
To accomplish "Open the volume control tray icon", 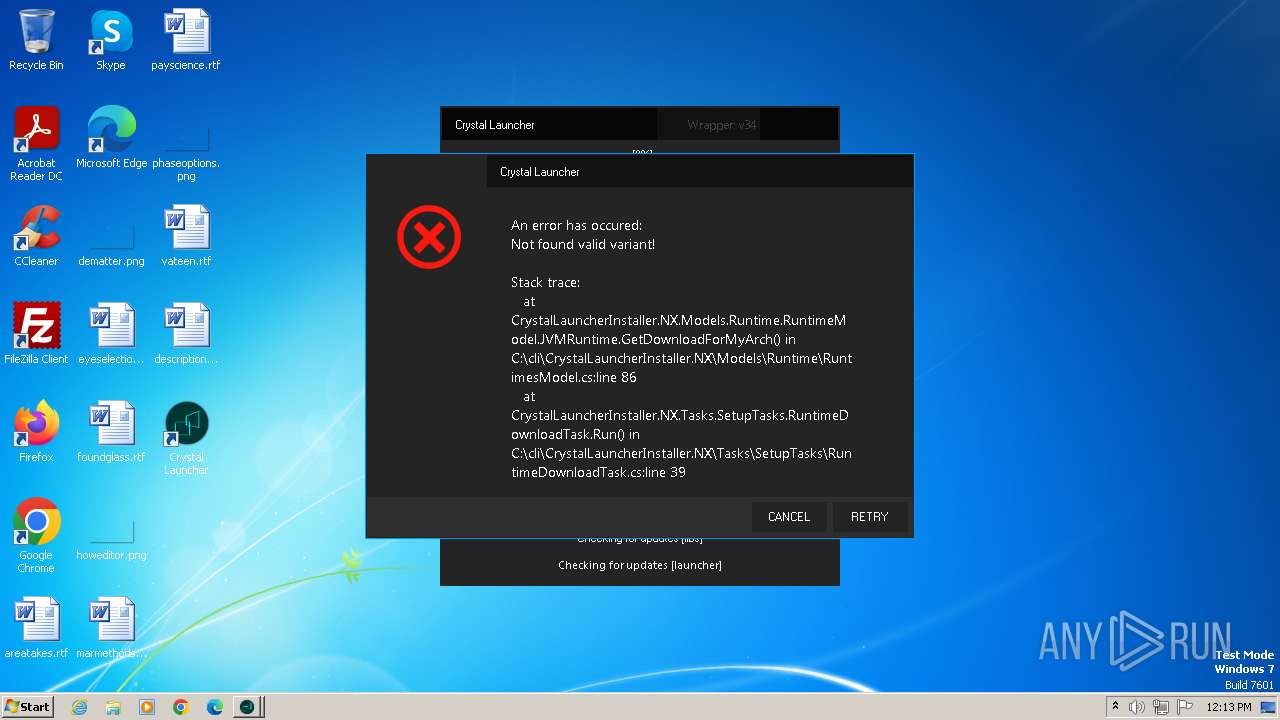I will tap(1137, 707).
